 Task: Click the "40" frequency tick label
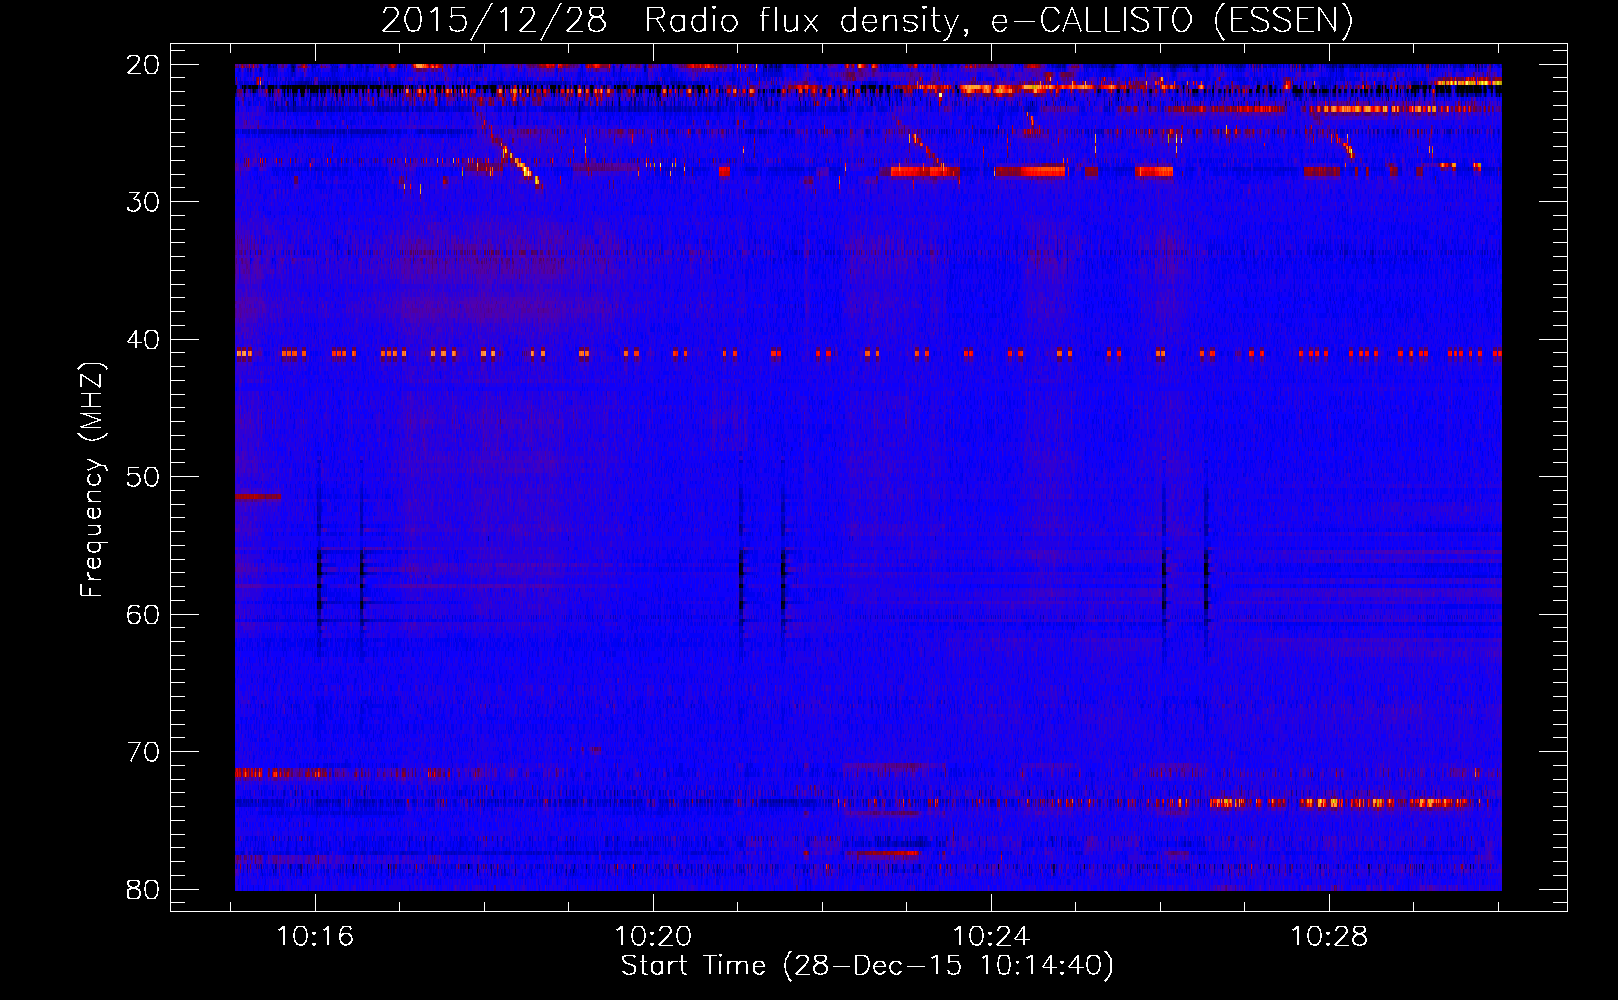pyautogui.click(x=144, y=340)
